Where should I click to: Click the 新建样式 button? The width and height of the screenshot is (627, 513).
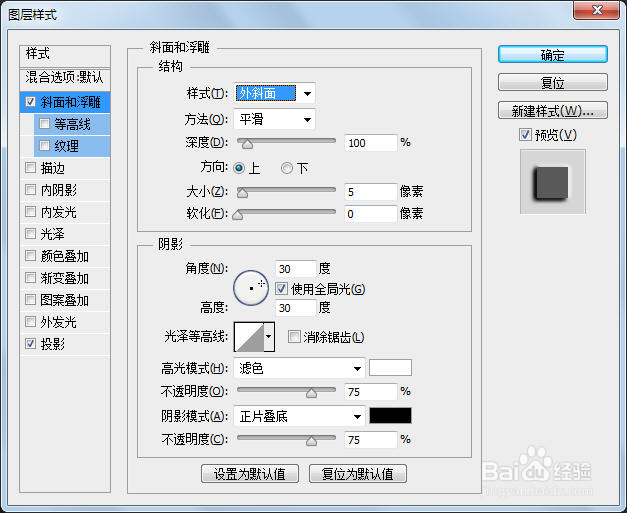(553, 110)
